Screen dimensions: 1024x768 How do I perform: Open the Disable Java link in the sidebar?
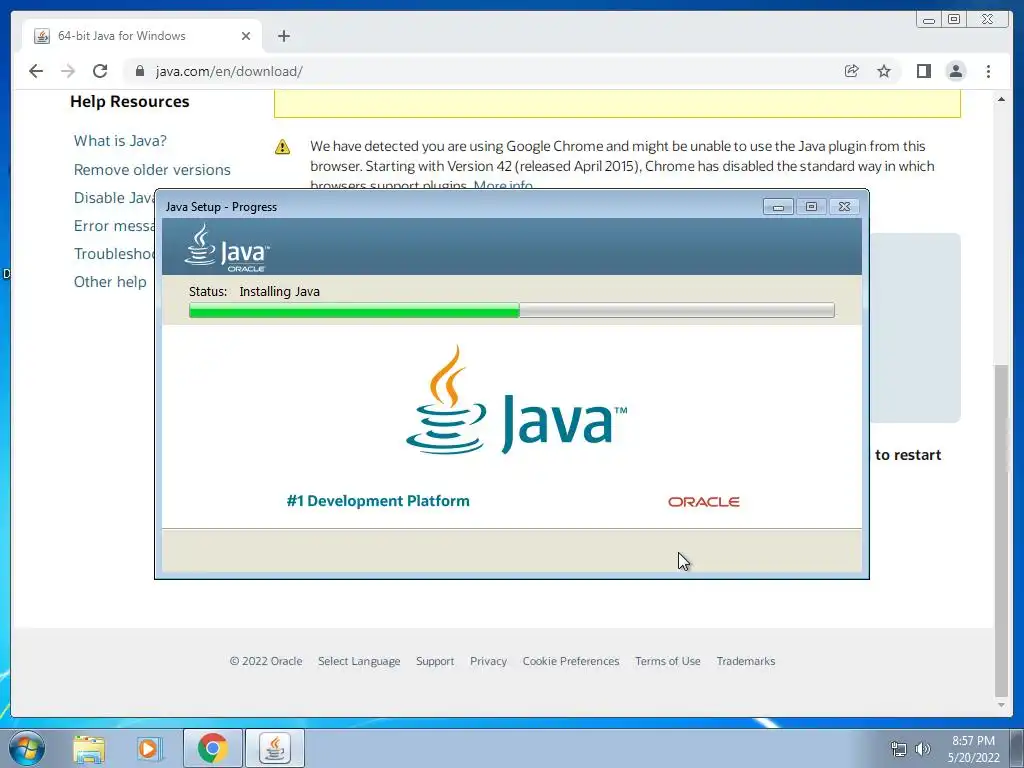pos(114,198)
